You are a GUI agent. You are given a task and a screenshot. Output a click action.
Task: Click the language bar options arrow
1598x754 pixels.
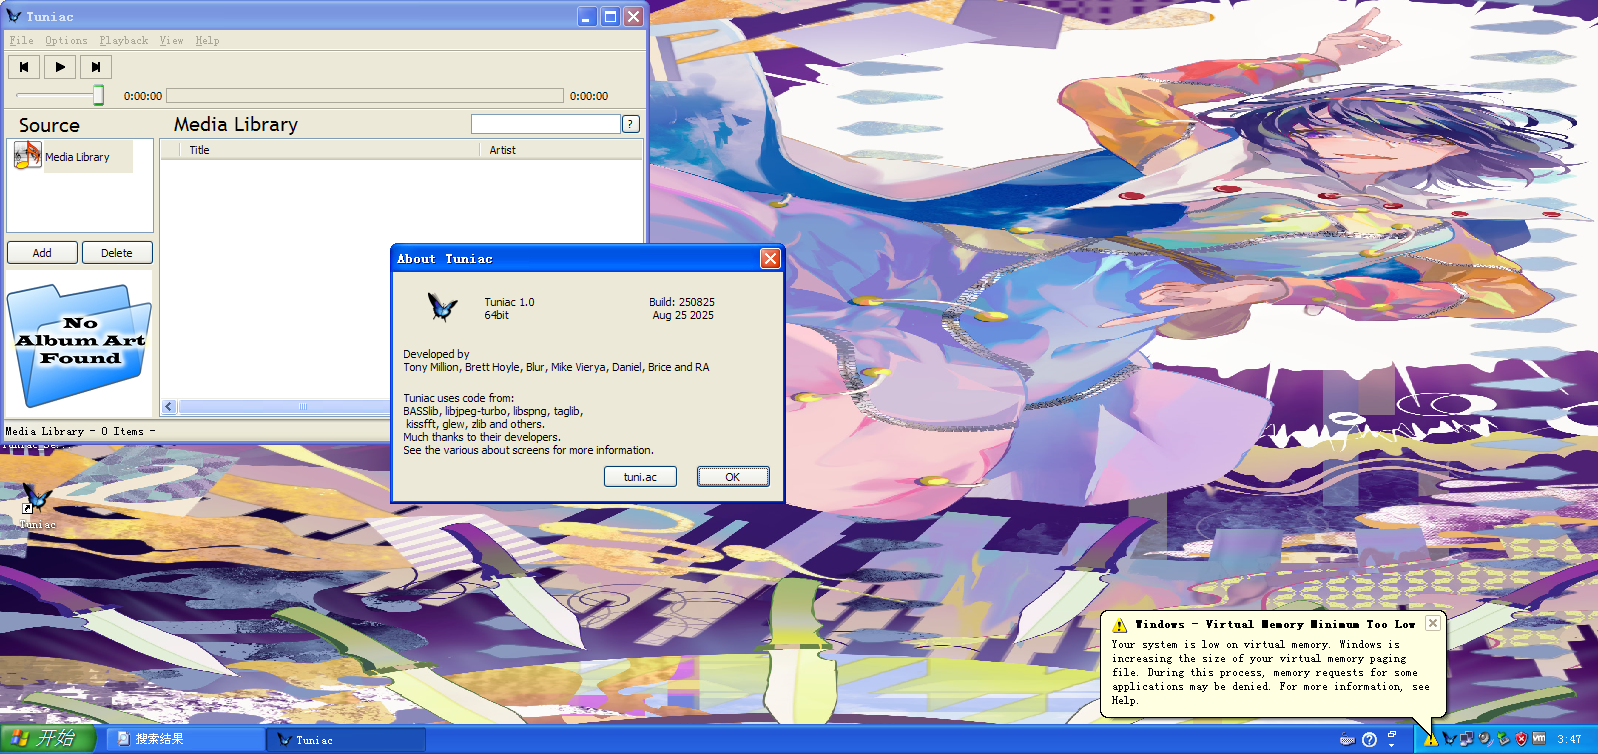pyautogui.click(x=1391, y=745)
